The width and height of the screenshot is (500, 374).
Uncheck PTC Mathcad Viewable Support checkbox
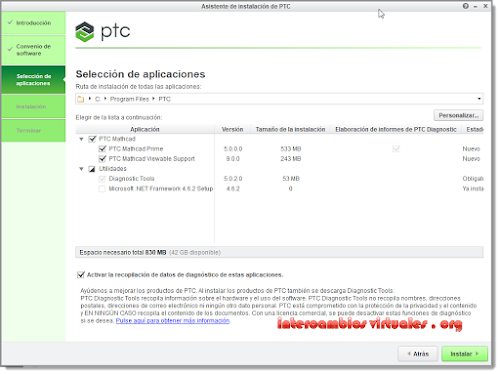[102, 159]
